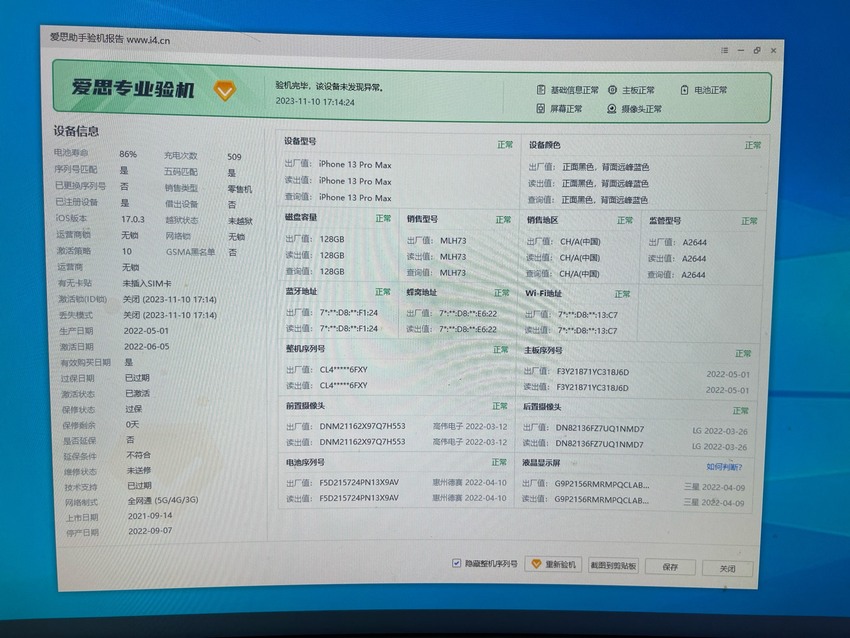Maximize the 爱思助手验机报告 window
The height and width of the screenshot is (638, 850).
757,50
